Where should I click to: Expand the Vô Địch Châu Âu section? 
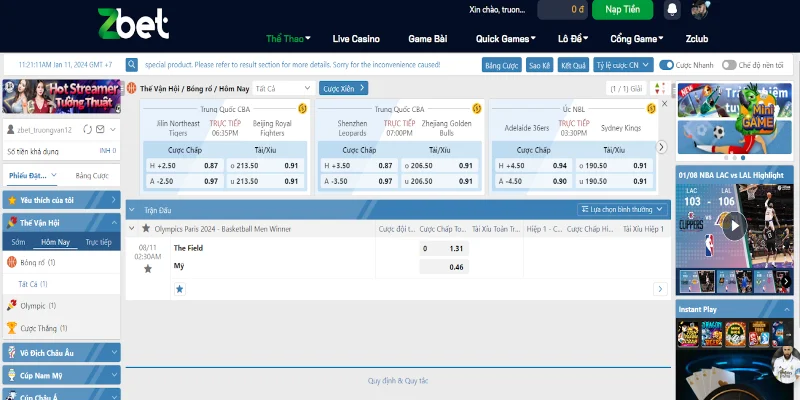[60, 352]
